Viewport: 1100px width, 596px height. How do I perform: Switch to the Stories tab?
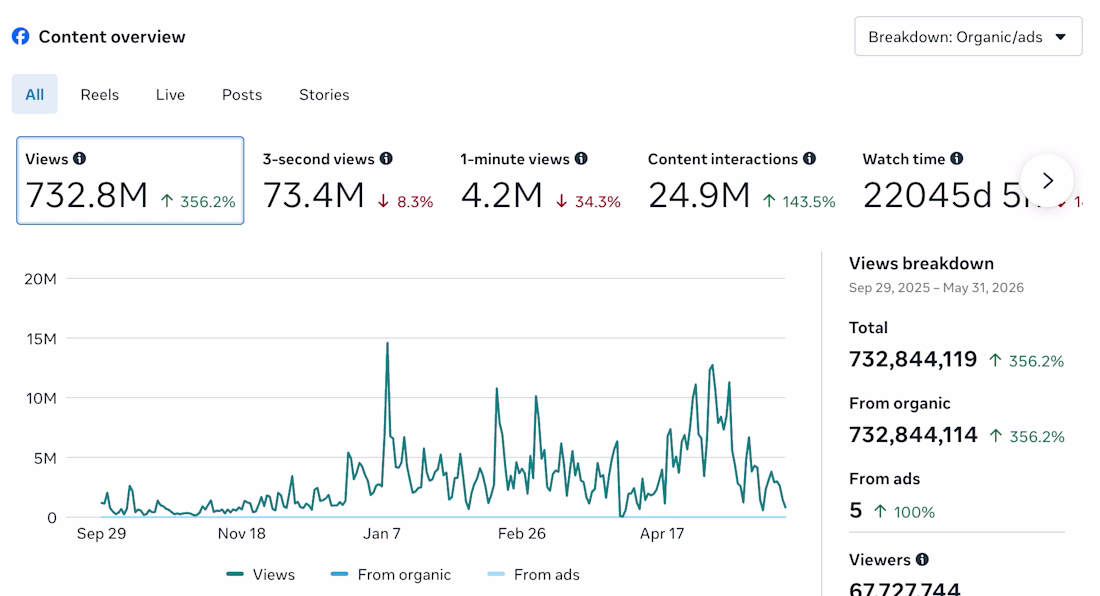324,95
